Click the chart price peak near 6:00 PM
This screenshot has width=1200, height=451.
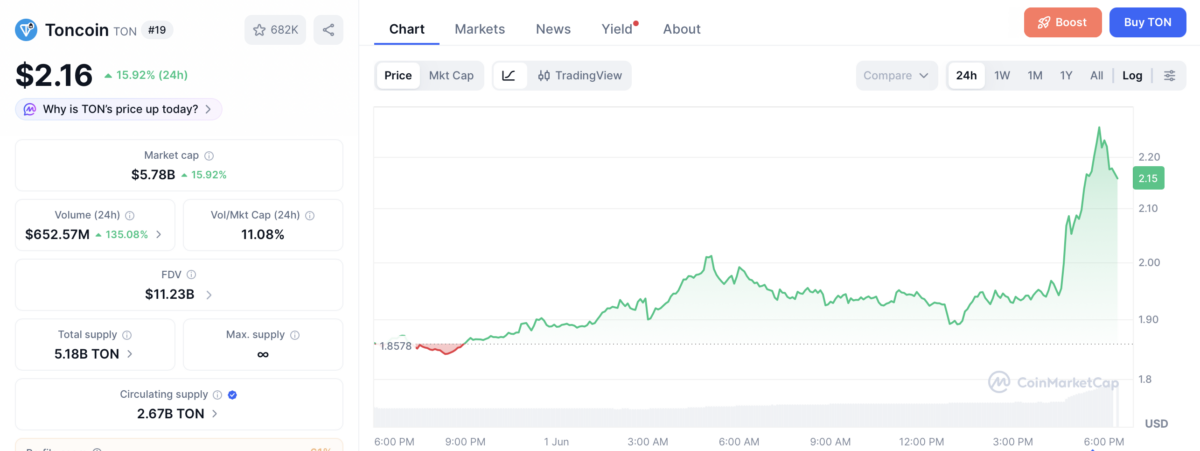(x=1099, y=129)
